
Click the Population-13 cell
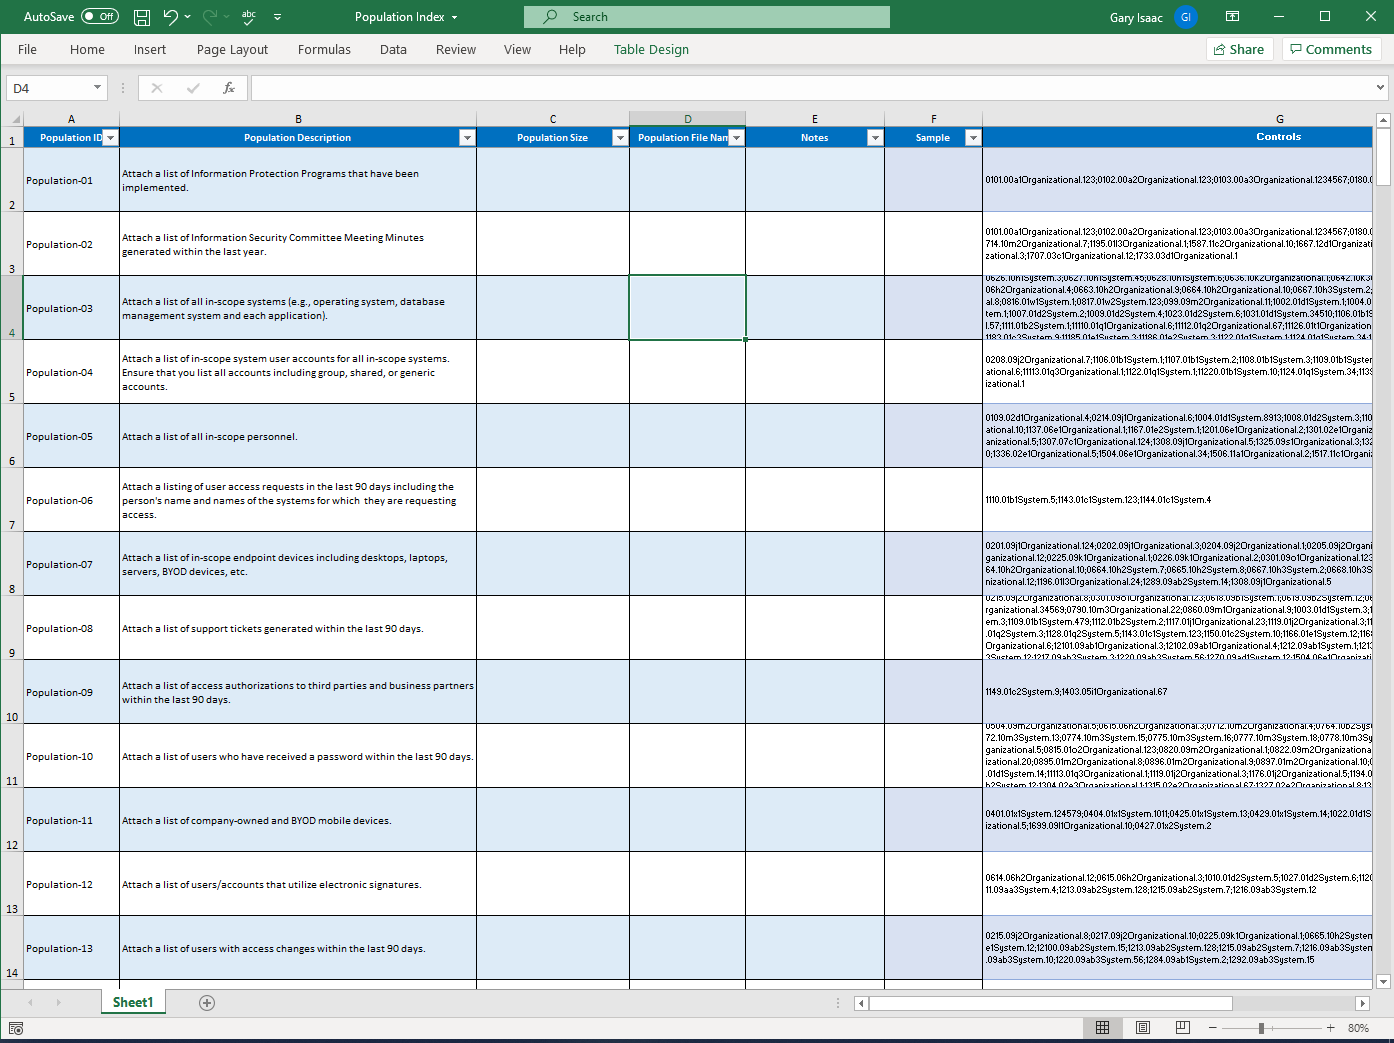tap(71, 948)
